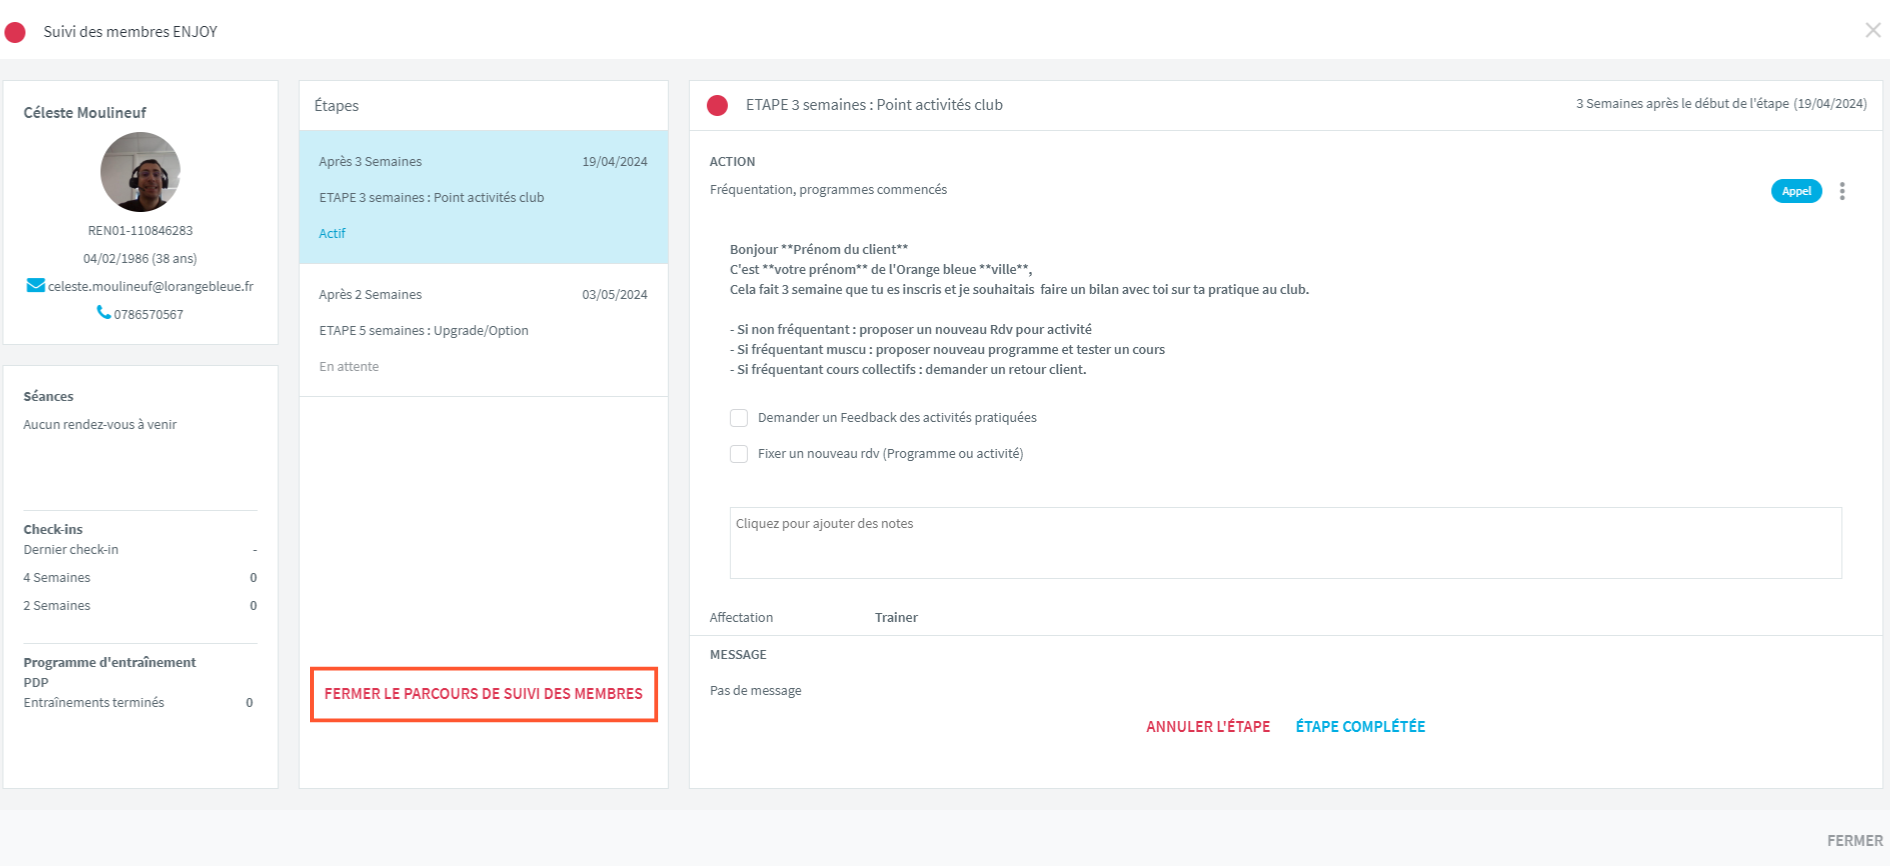The width and height of the screenshot is (1890, 866).
Task: Click the Trainer affectation value
Action: [x=896, y=618]
